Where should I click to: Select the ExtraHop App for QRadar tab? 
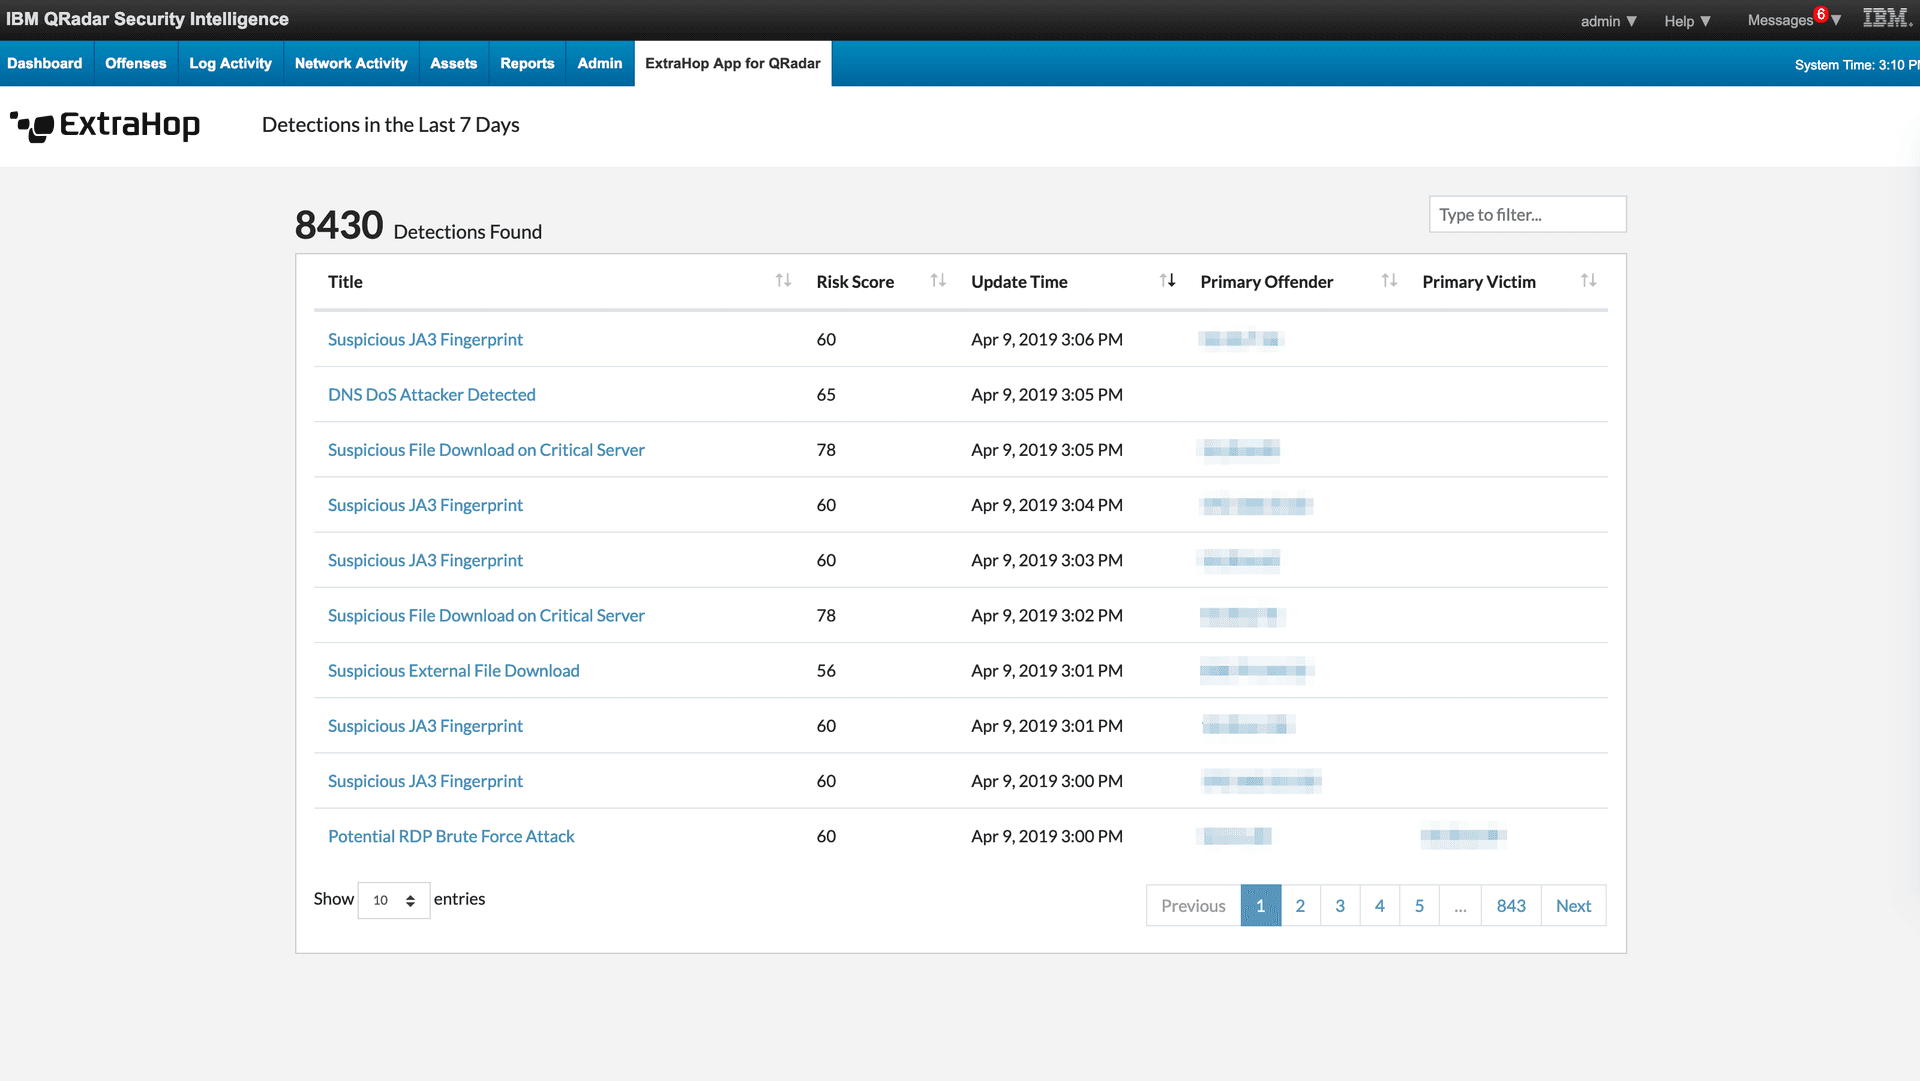(x=733, y=63)
